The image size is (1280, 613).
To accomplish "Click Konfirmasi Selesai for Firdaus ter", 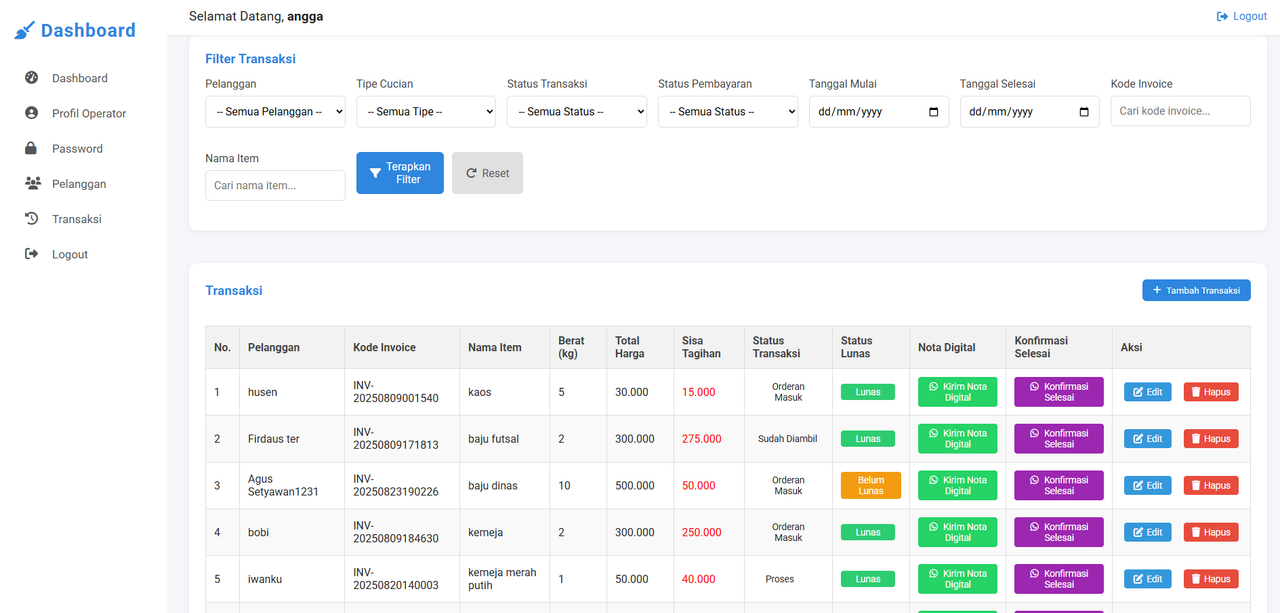I will click(1059, 439).
